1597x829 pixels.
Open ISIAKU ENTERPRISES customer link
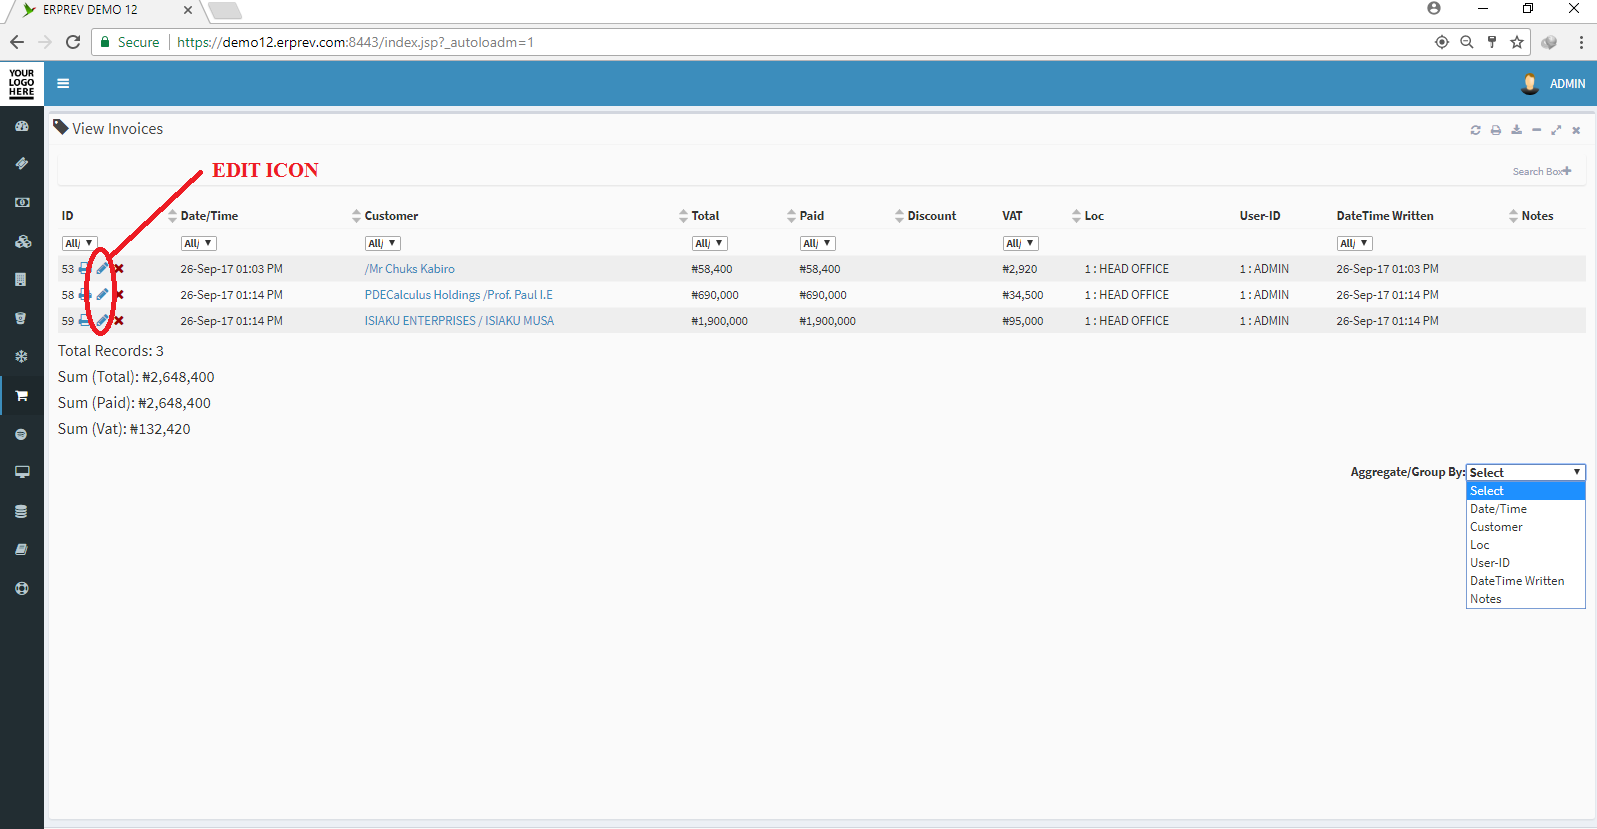[x=459, y=321]
